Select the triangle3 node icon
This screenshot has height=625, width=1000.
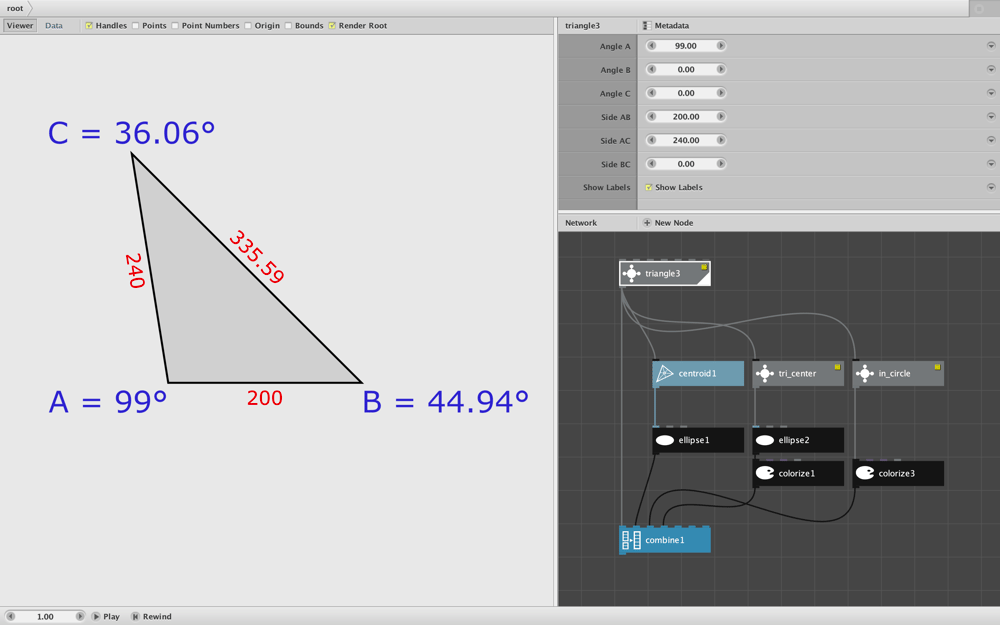pyautogui.click(x=631, y=274)
